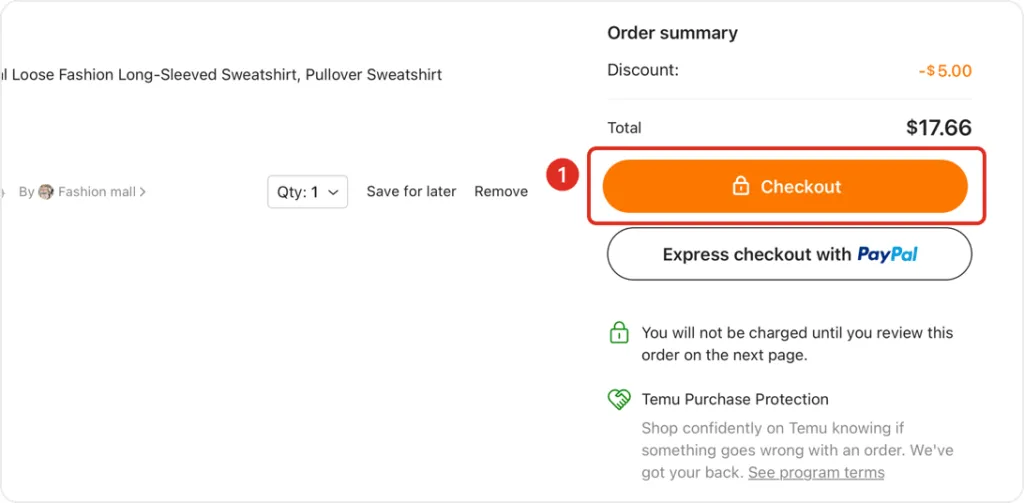Choose Express checkout with PayPal
The height and width of the screenshot is (503, 1024).
pyautogui.click(x=789, y=254)
